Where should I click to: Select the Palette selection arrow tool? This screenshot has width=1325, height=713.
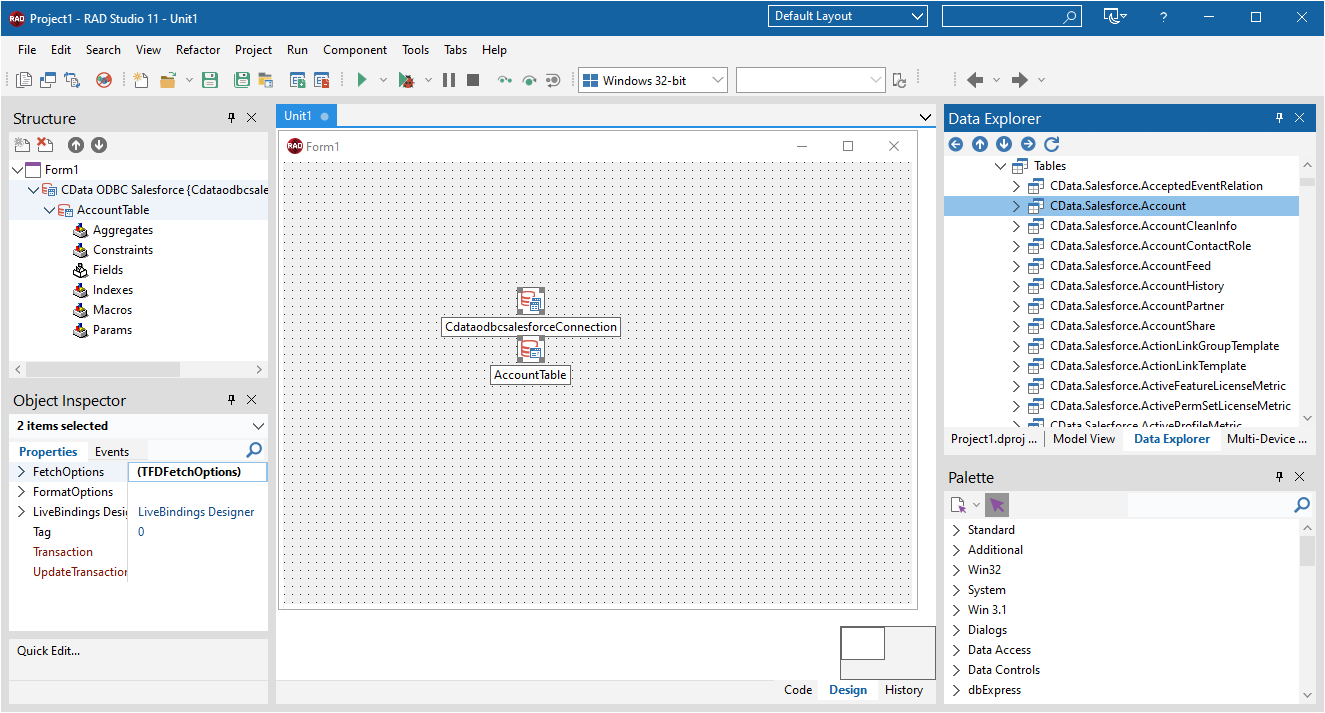click(997, 505)
